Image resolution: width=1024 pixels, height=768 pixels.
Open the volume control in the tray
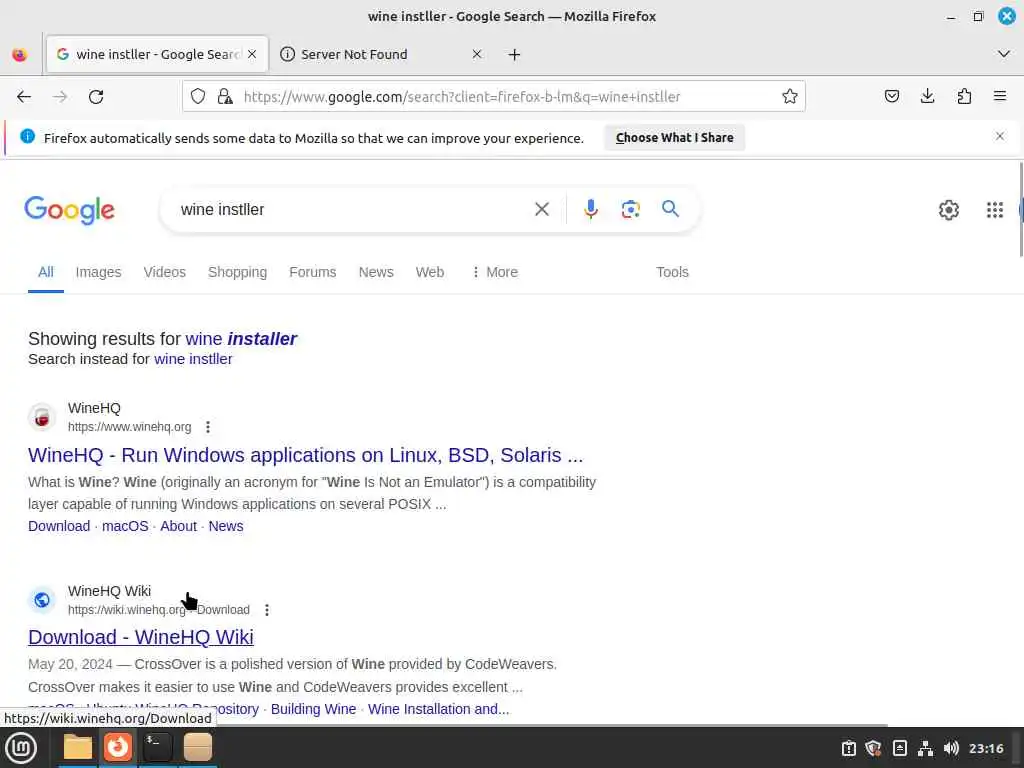click(x=951, y=748)
